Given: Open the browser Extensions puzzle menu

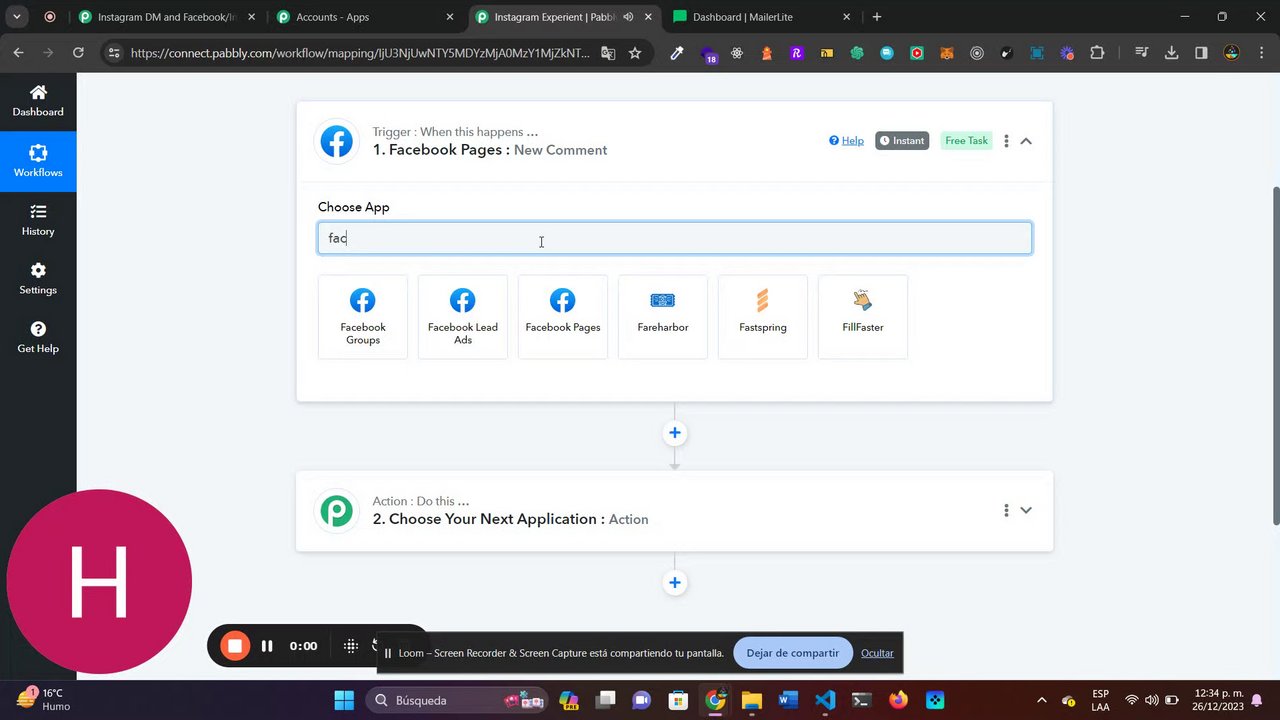Looking at the screenshot, I should [x=1097, y=53].
